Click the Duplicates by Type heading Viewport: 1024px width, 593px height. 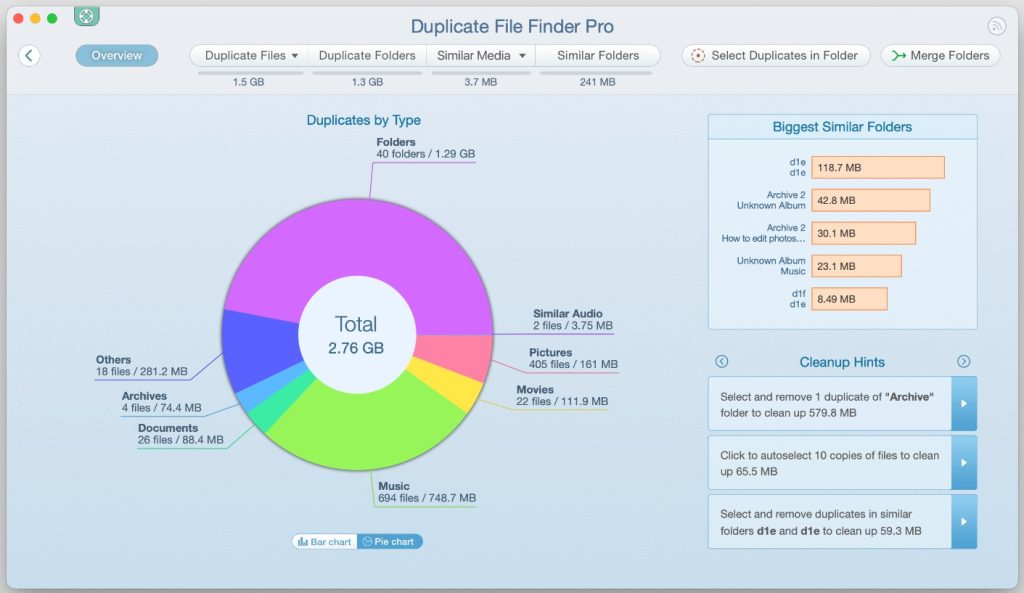coord(364,120)
